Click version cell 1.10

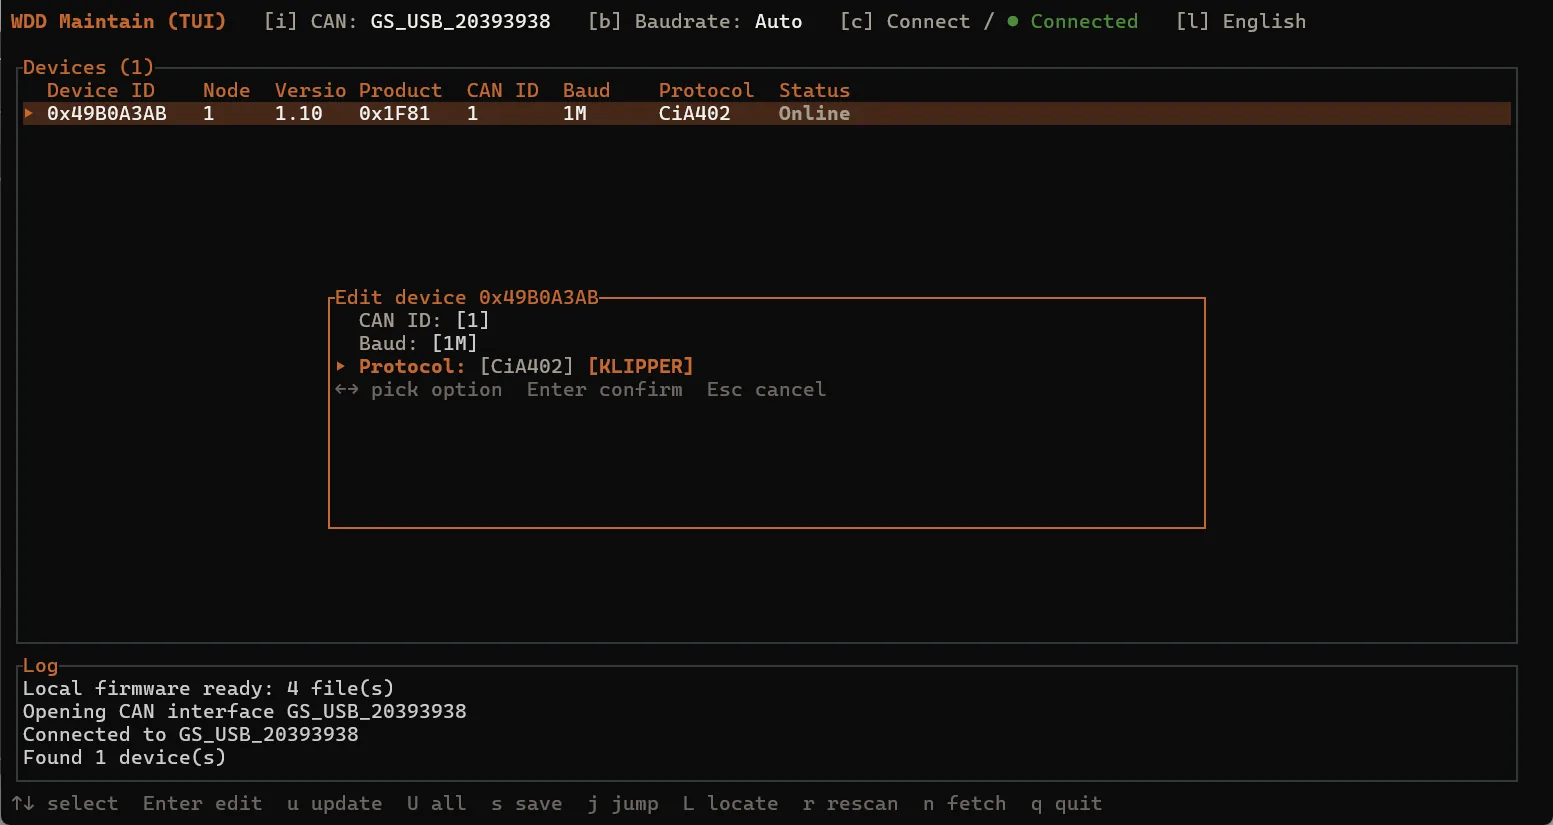[x=298, y=113]
